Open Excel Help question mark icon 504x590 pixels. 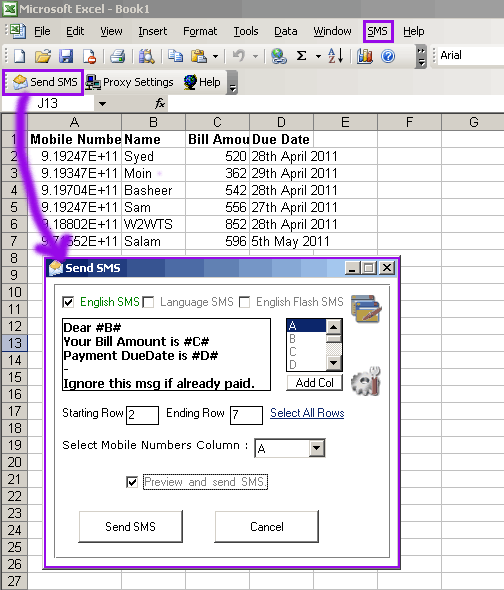[x=388, y=56]
